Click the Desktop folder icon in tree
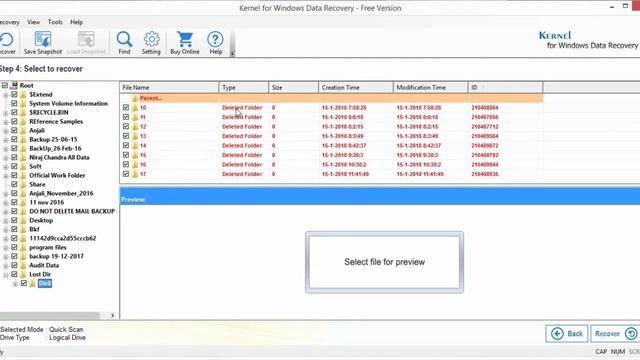 click(23, 220)
